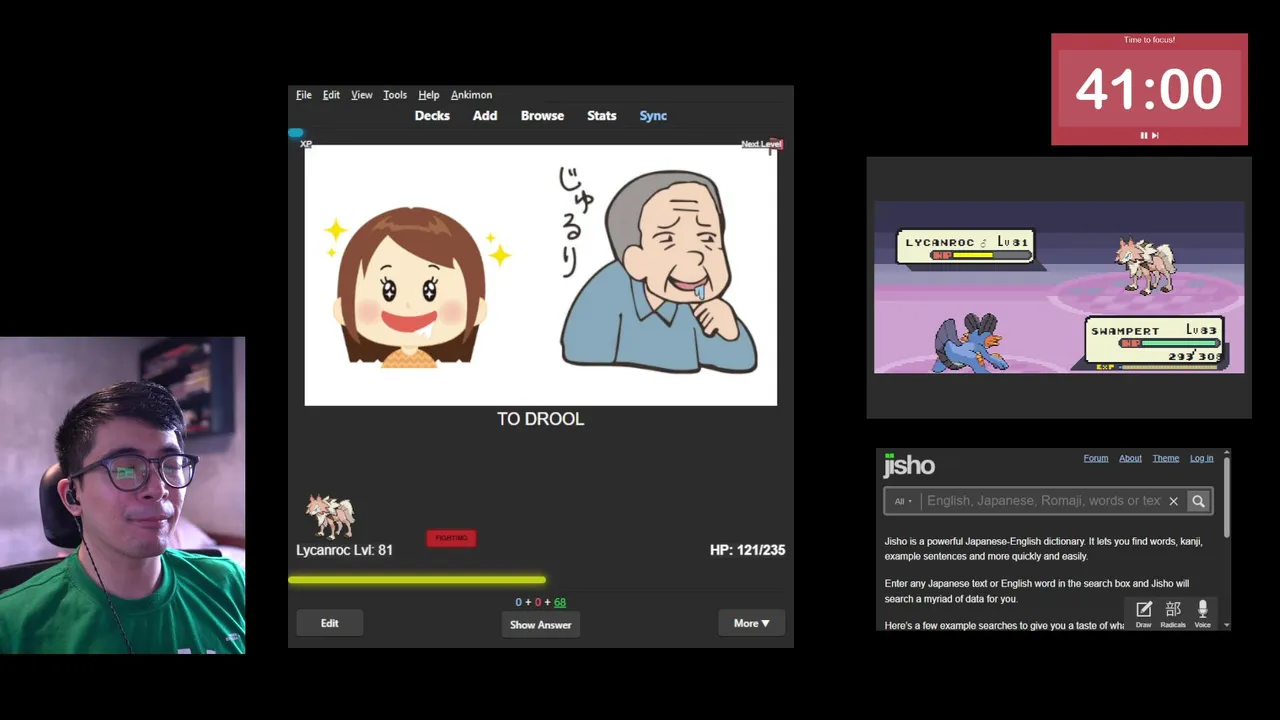
Task: Click the Lycanroc sprite in battle window
Action: (x=1144, y=265)
